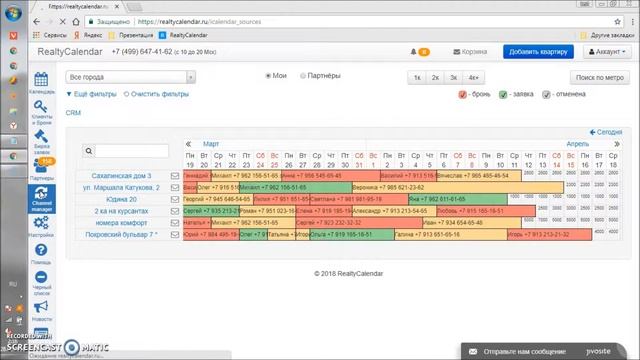Open the CRM link

point(73,113)
